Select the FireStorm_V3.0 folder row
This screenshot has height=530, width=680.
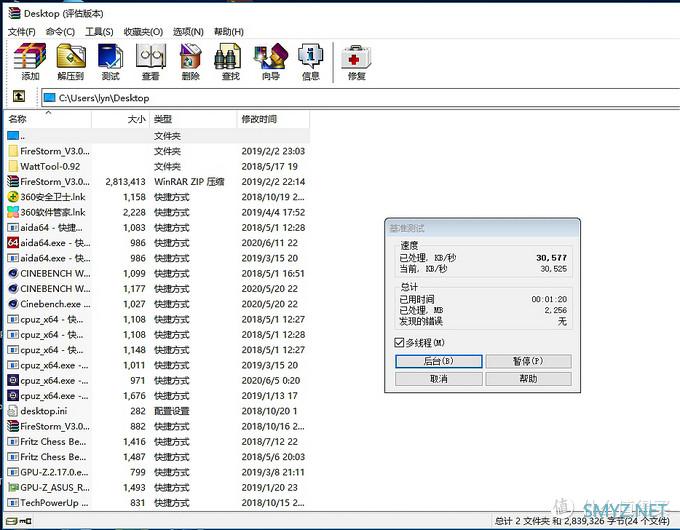[157, 151]
